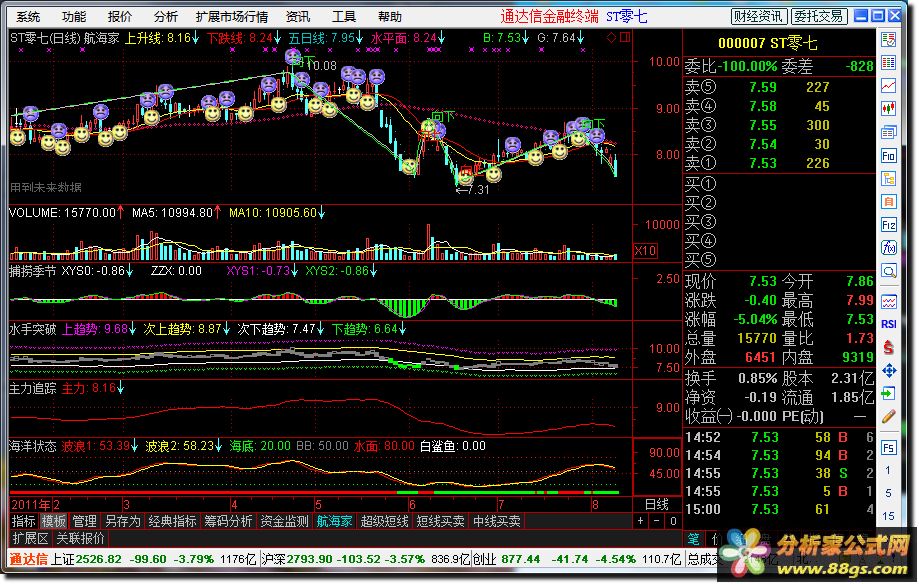Open the 报价 menu

pyautogui.click(x=120, y=16)
